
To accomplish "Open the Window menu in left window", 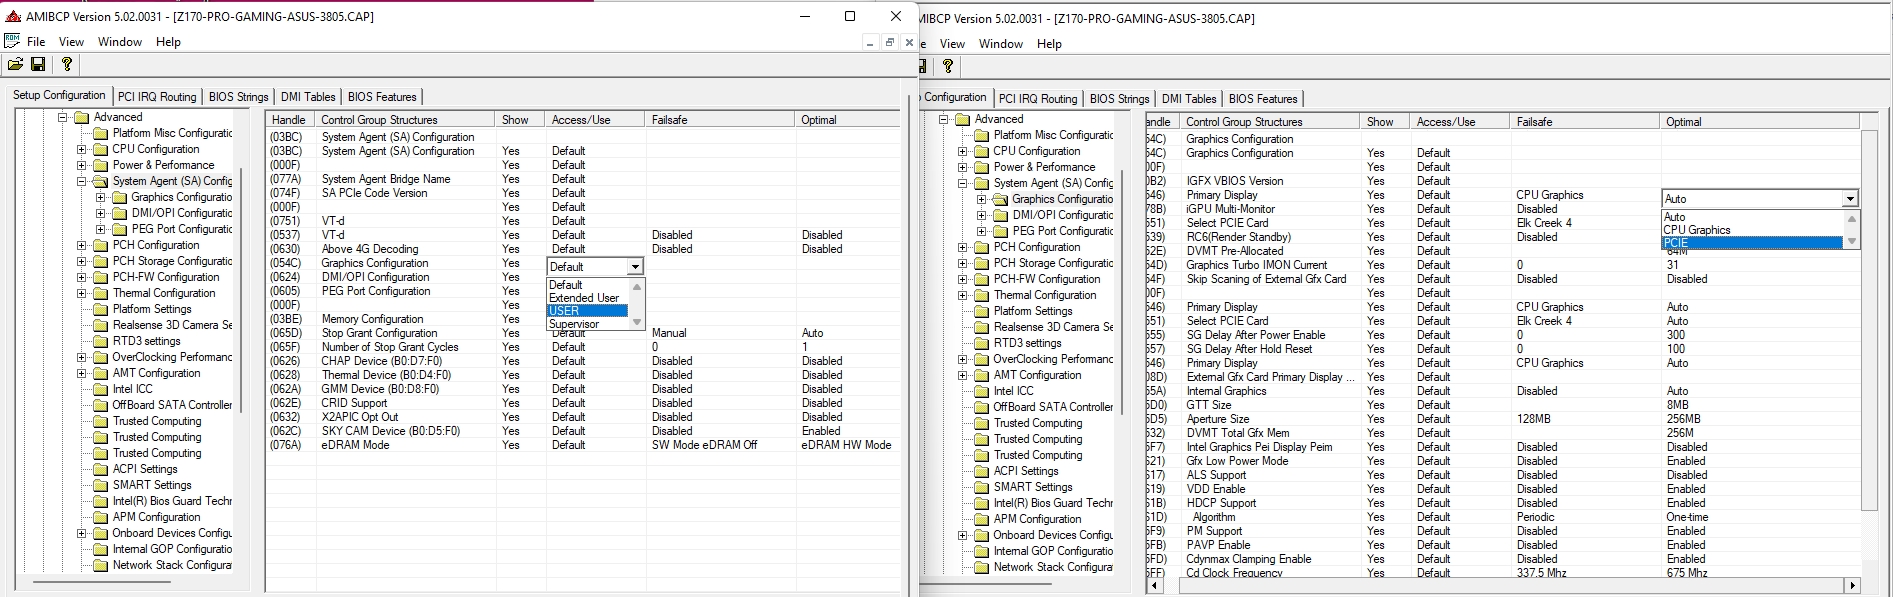I will point(120,42).
